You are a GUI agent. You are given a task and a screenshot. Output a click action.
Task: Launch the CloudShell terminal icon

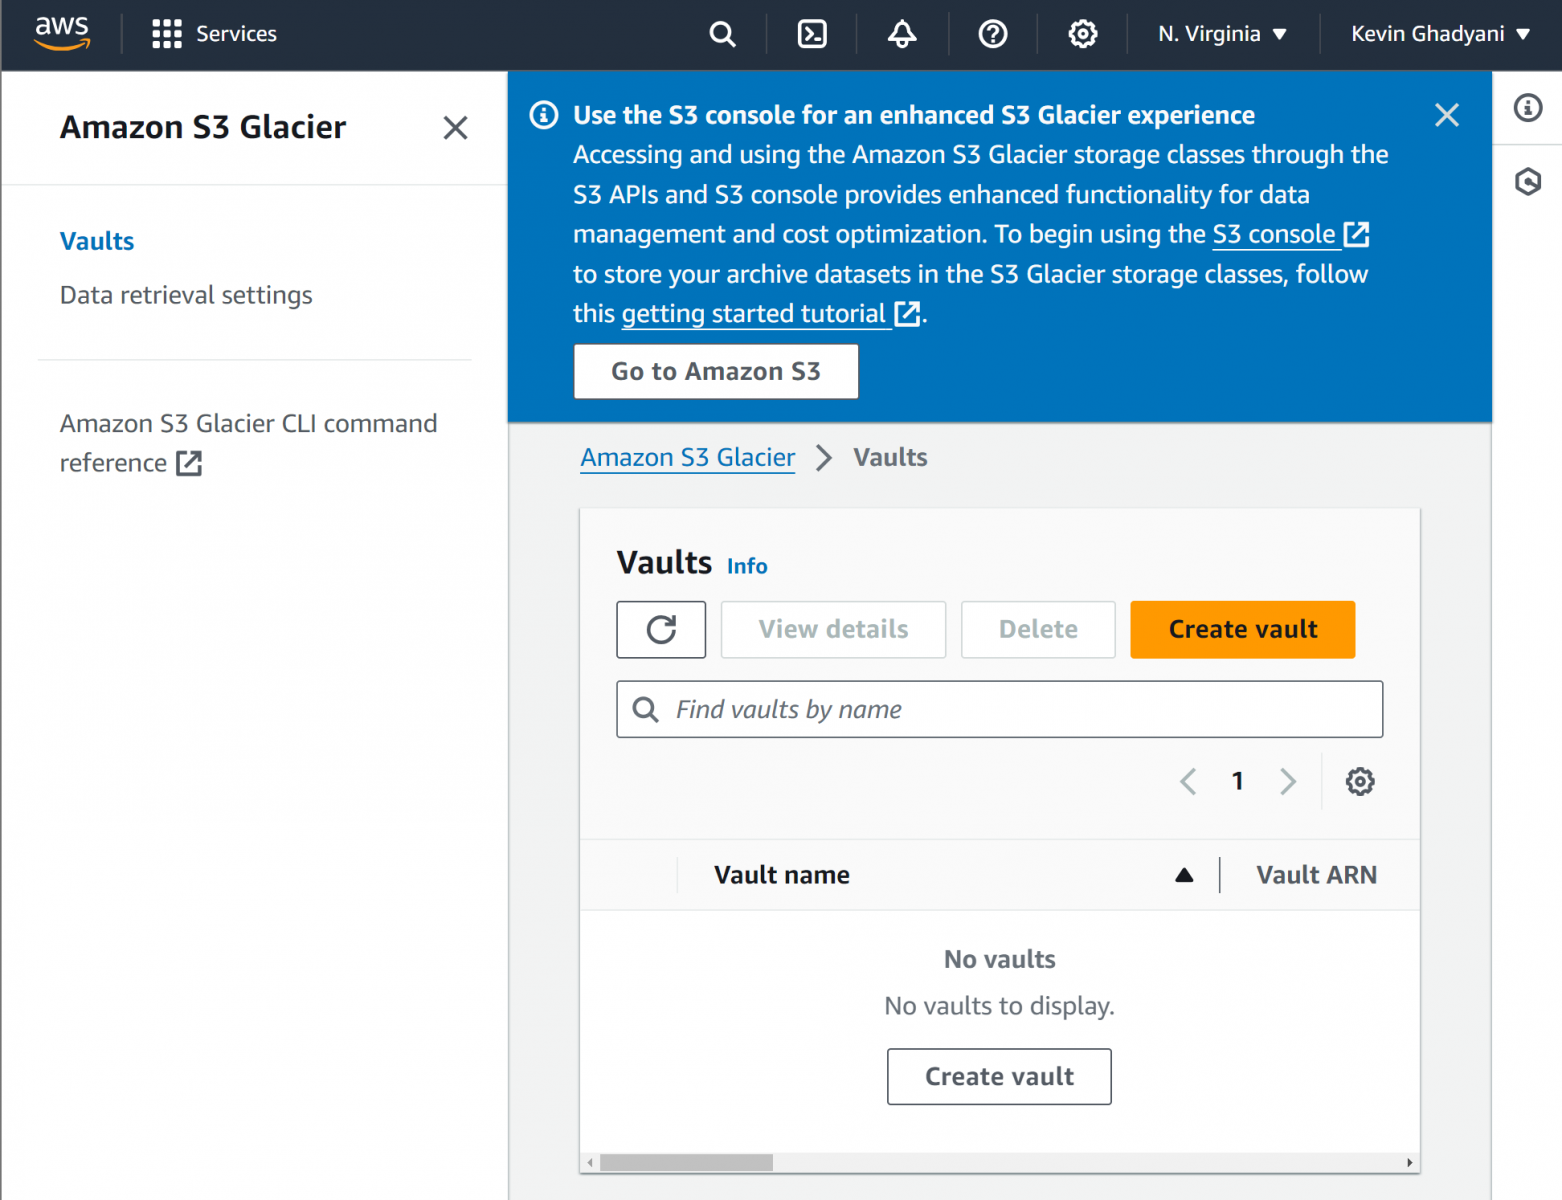[812, 34]
